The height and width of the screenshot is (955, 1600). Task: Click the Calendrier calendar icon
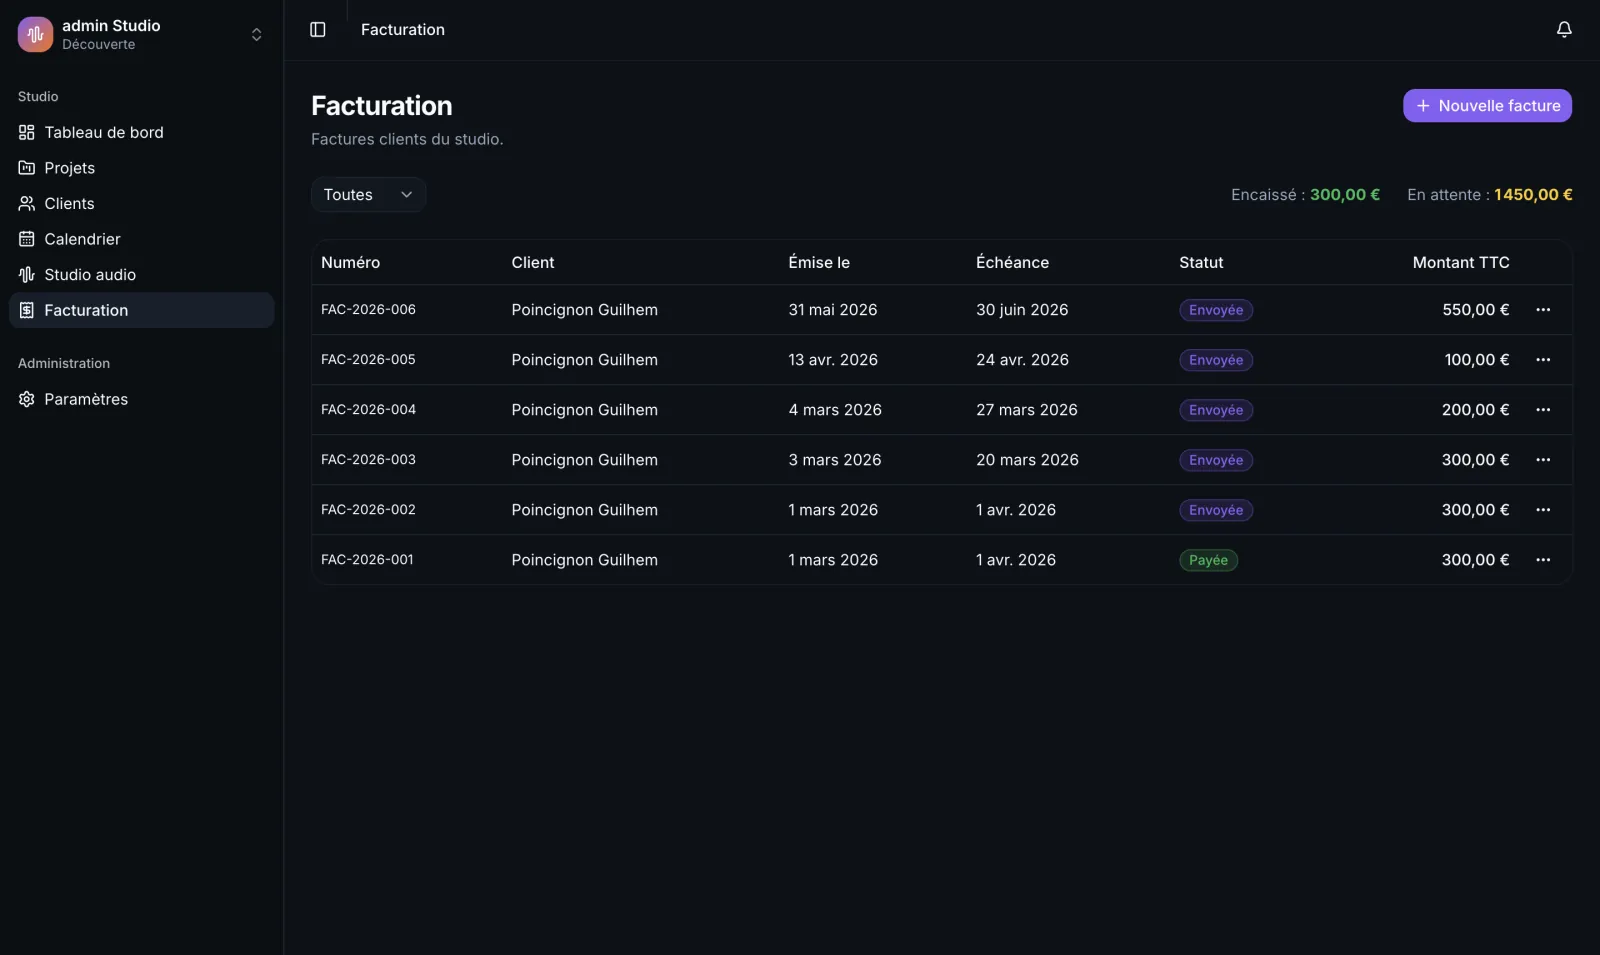tap(27, 239)
